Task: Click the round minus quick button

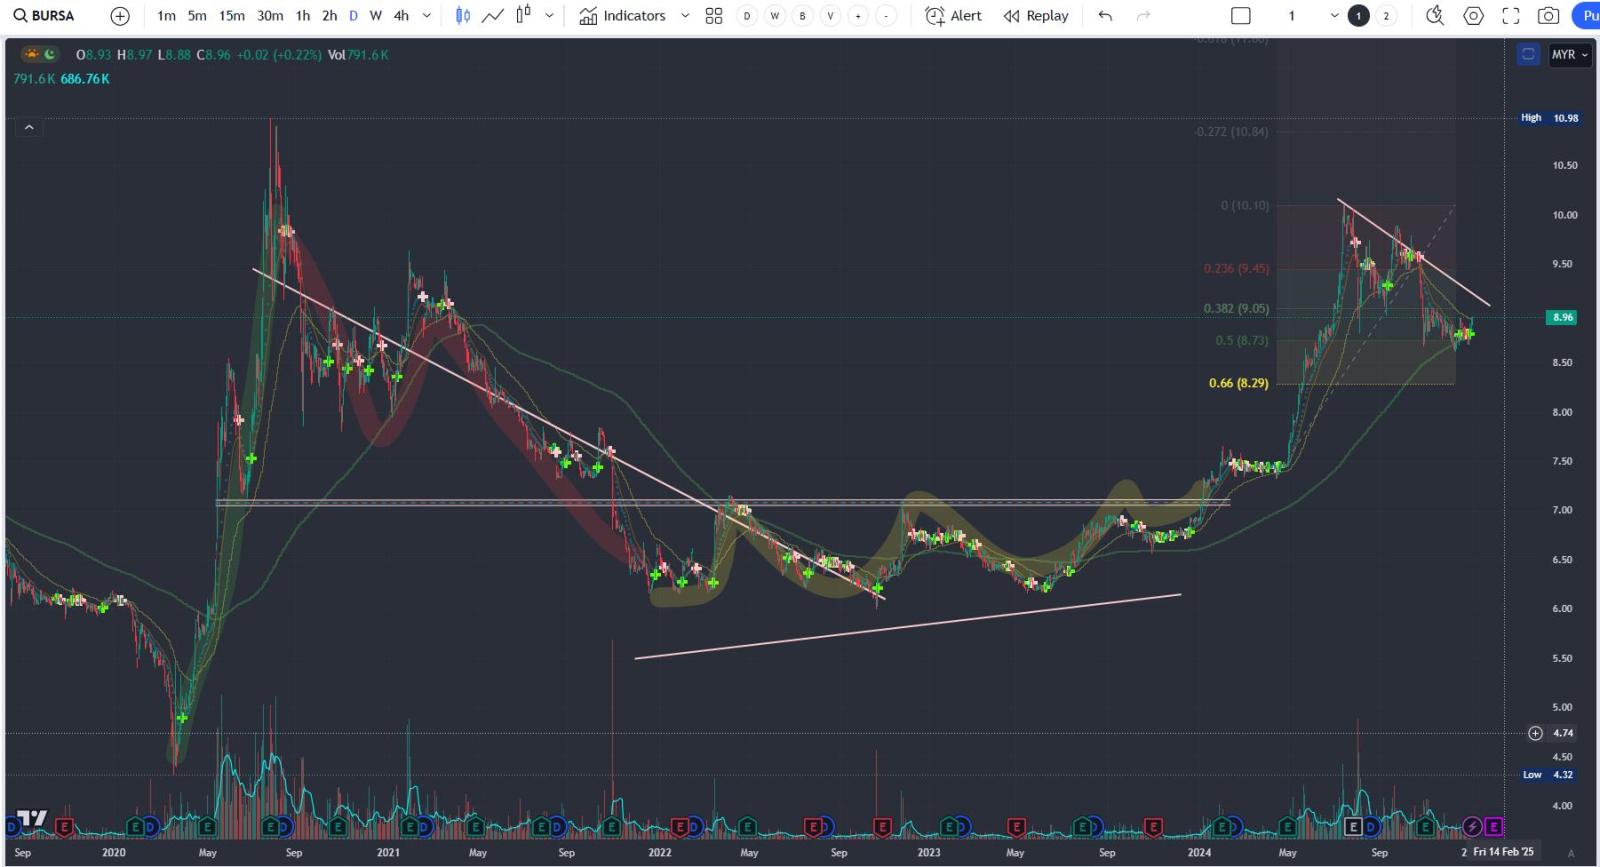Action: click(x=886, y=16)
